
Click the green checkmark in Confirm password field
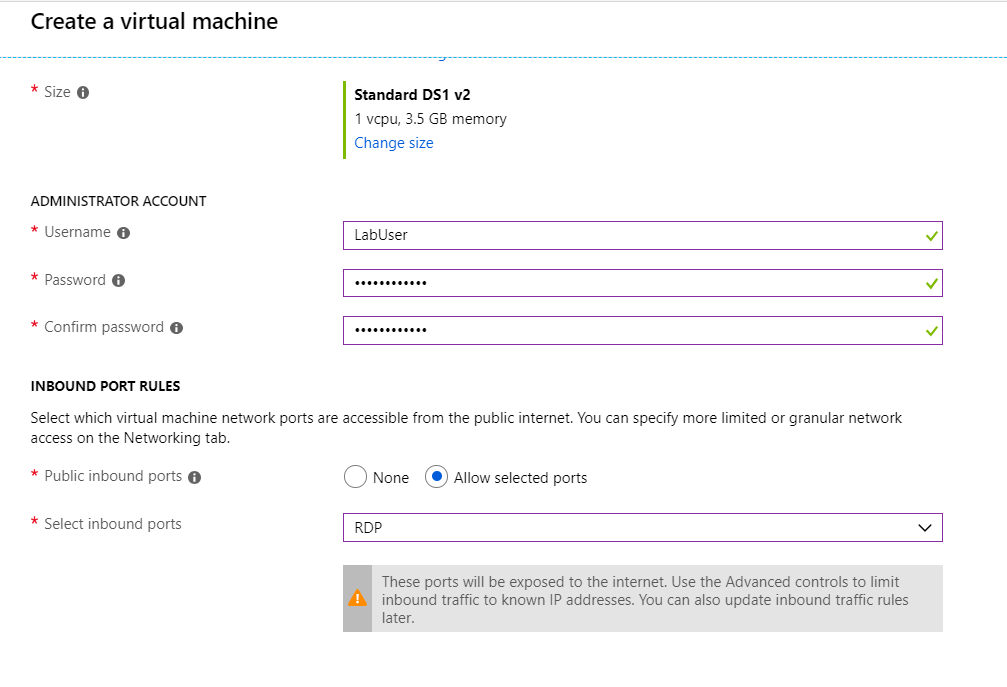click(x=931, y=330)
